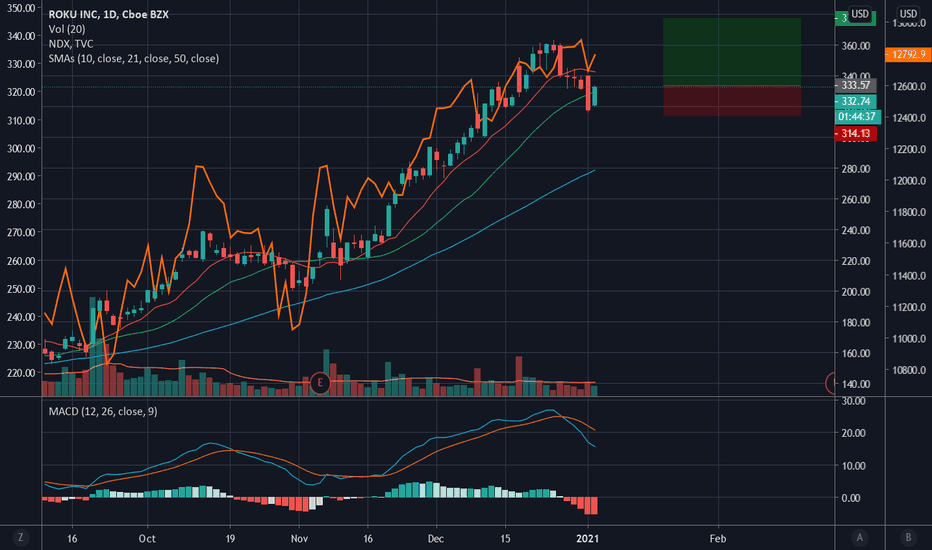Click the 10.00 label on MACD scale

[x=853, y=466]
